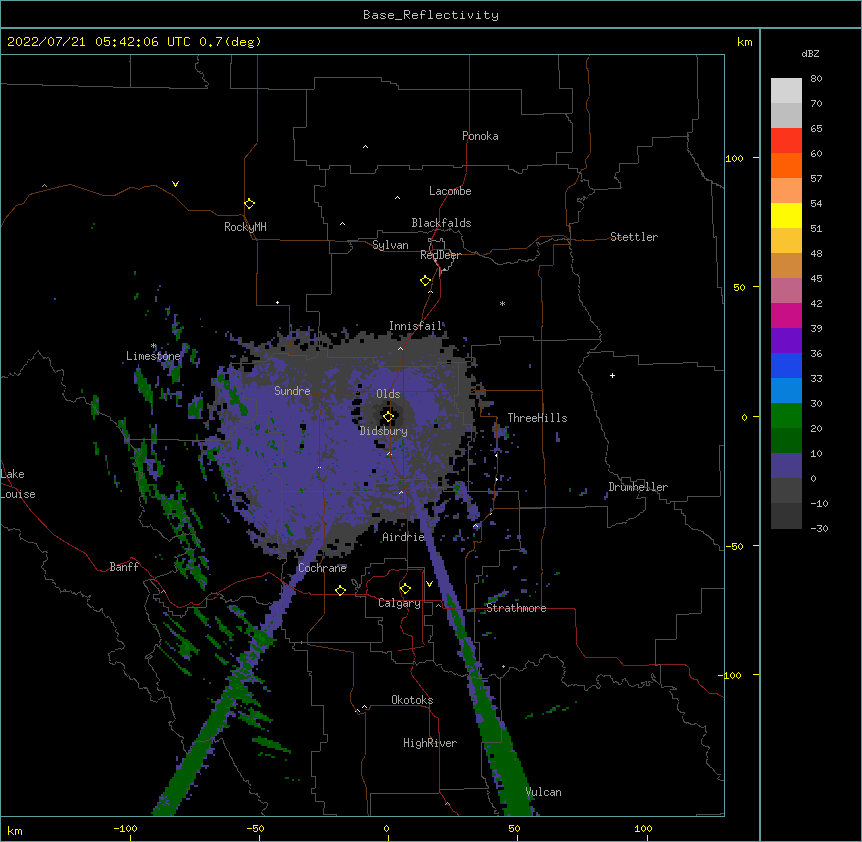This screenshot has width=862, height=842.
Task: Choose the pink 42-45 dBZ legend swatch
Action: point(786,291)
